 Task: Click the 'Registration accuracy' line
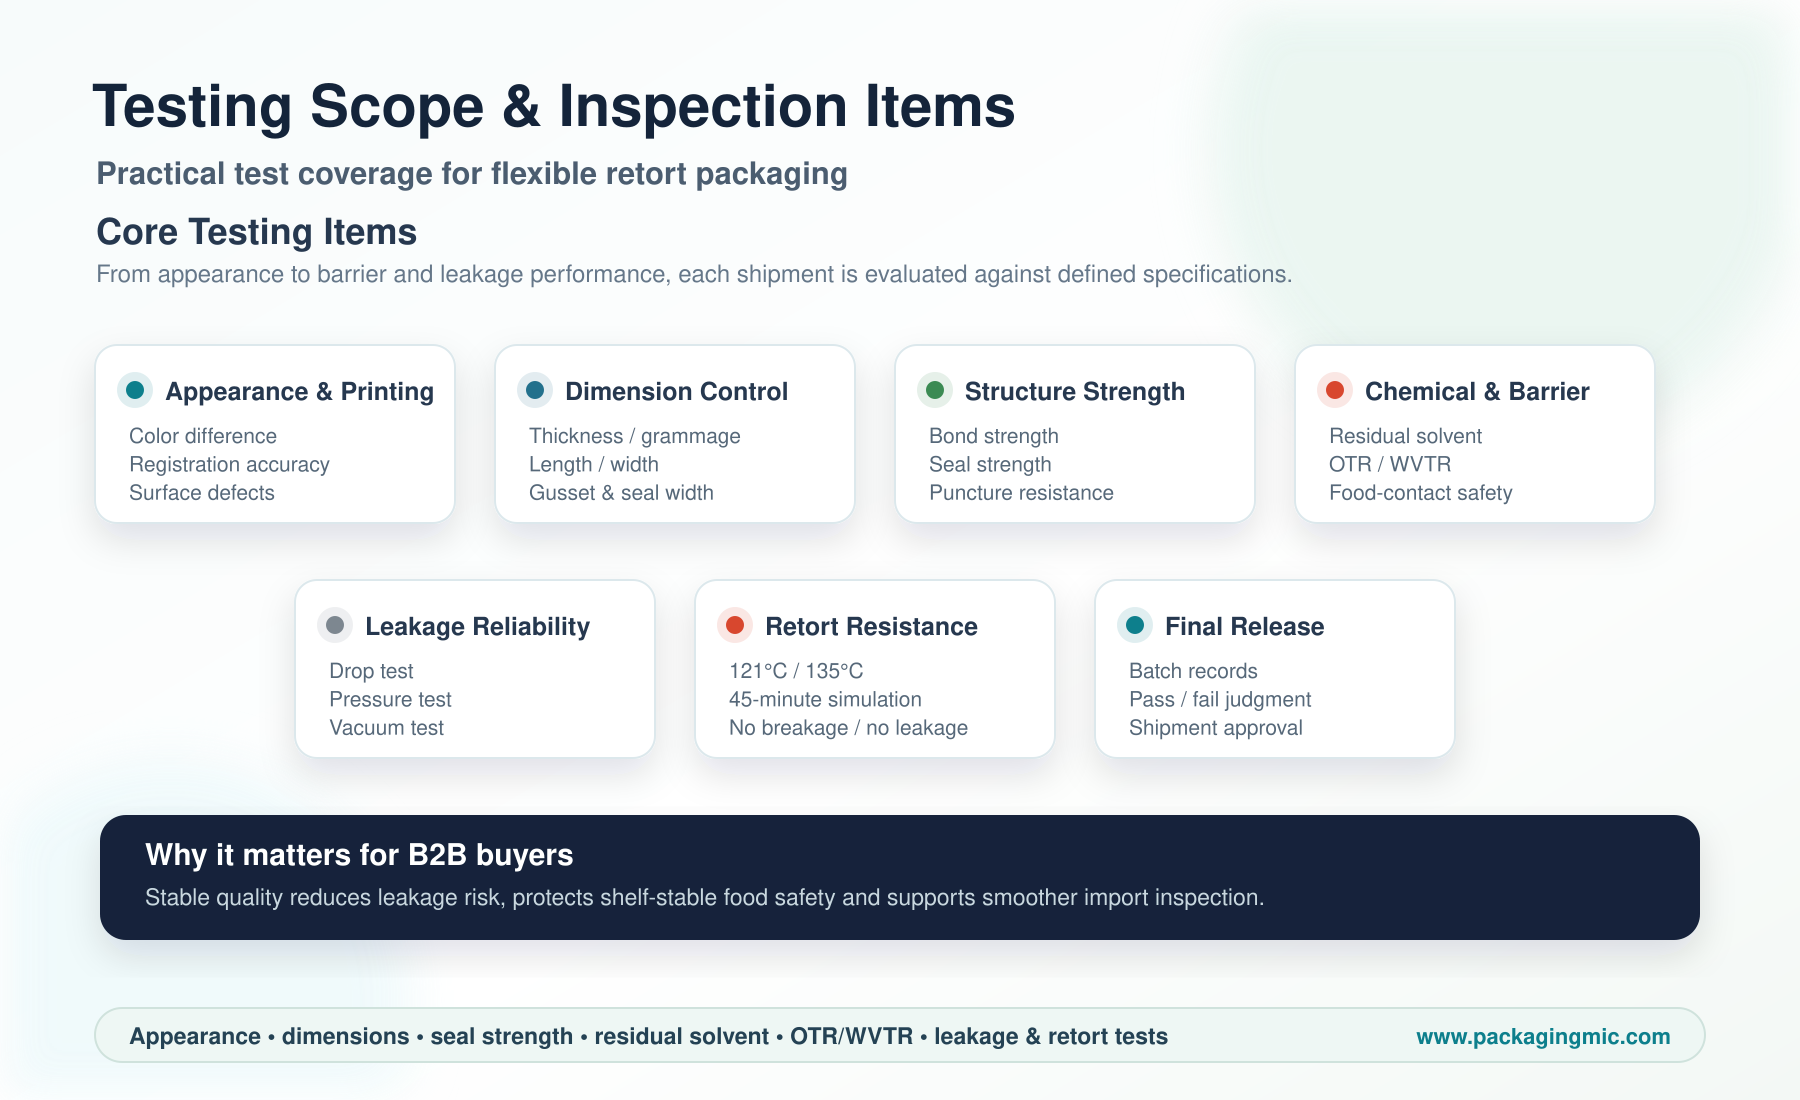(229, 464)
